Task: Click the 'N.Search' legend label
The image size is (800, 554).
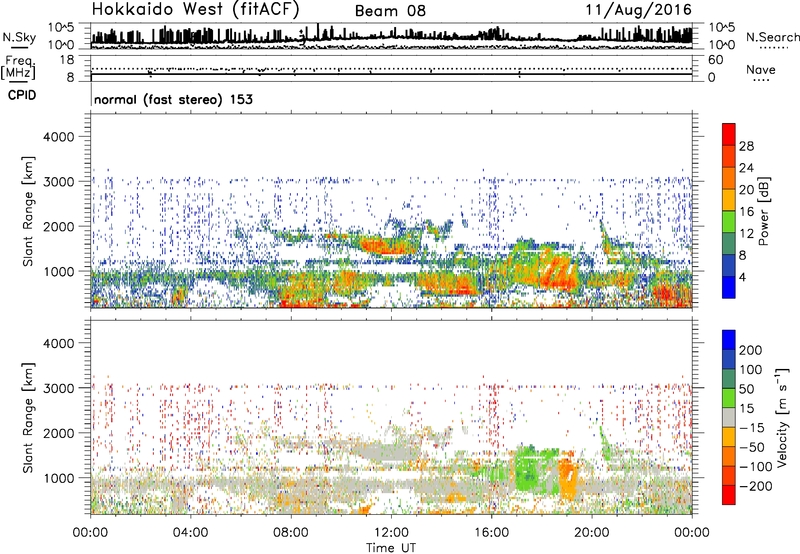Action: pos(772,37)
